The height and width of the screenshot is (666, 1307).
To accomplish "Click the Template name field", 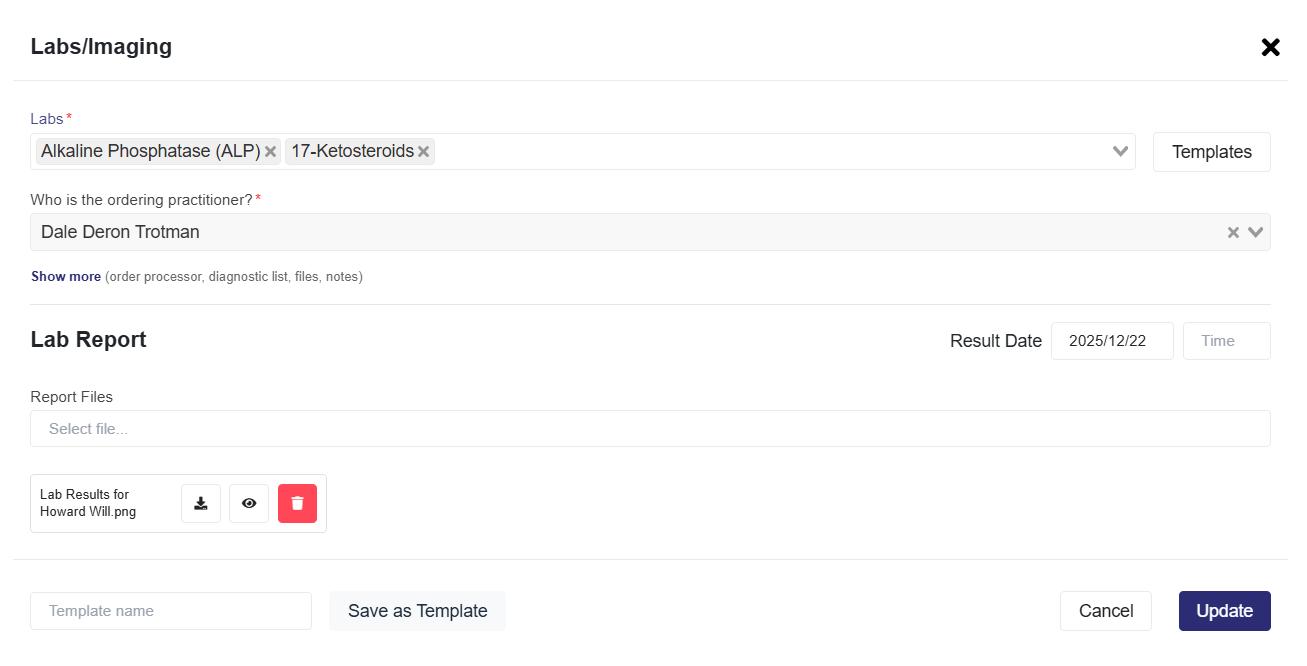I will click(x=171, y=611).
